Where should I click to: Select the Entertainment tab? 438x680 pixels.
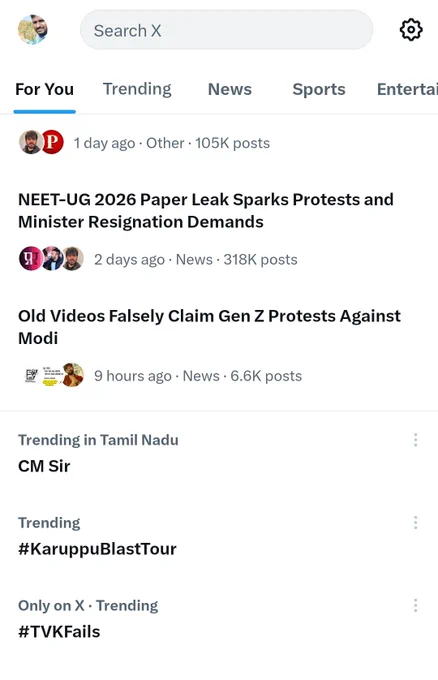click(407, 89)
